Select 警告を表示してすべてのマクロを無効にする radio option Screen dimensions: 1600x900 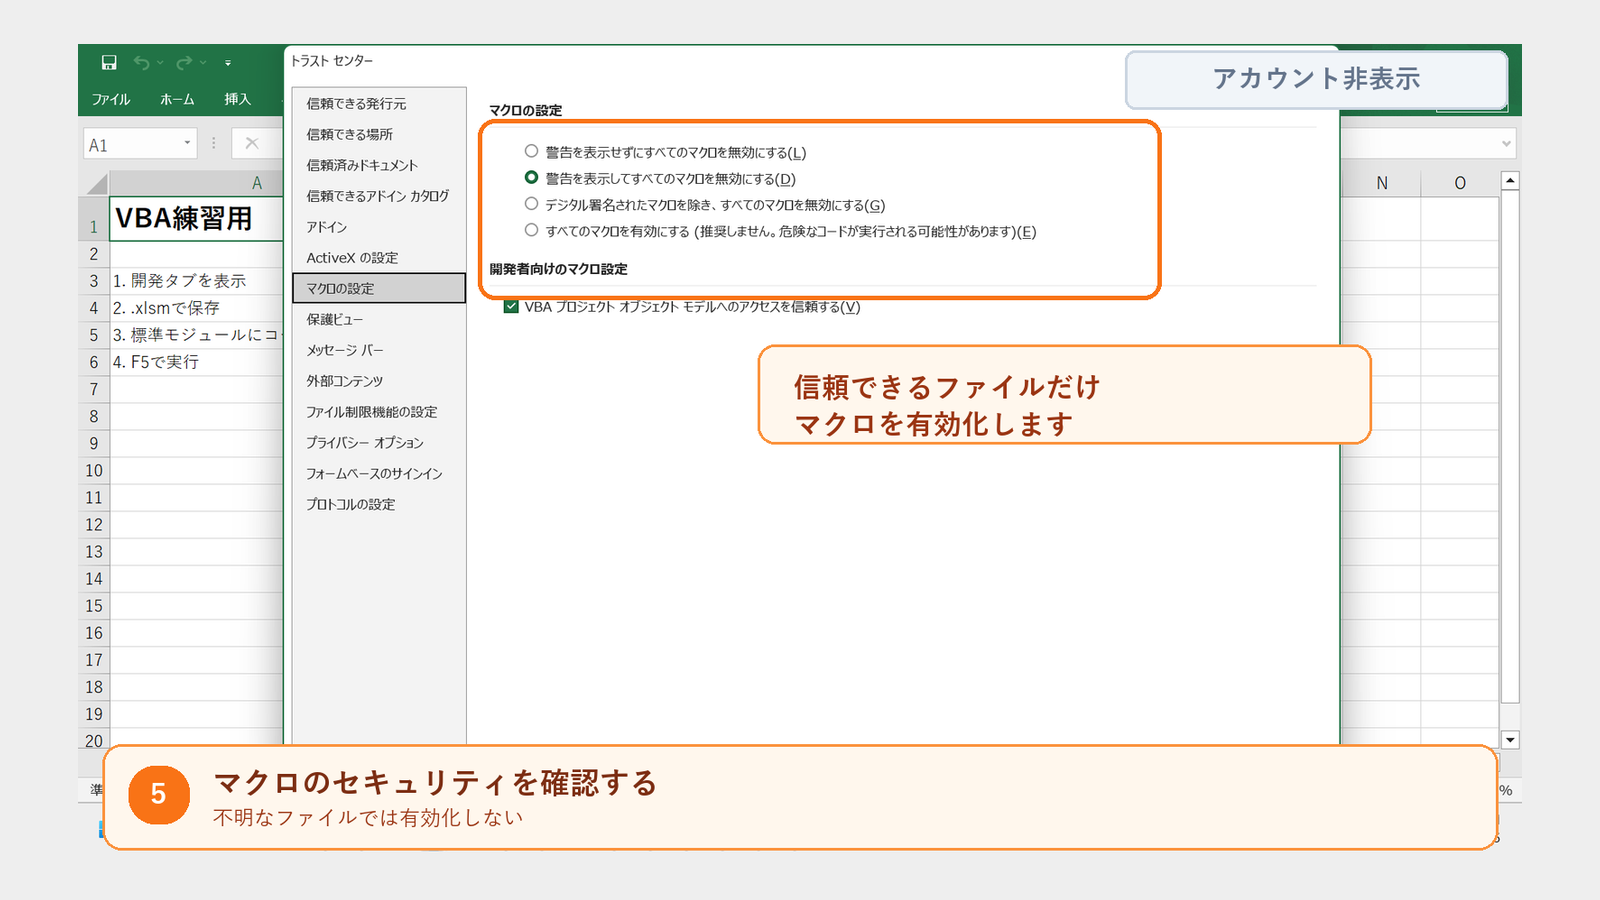coord(531,178)
